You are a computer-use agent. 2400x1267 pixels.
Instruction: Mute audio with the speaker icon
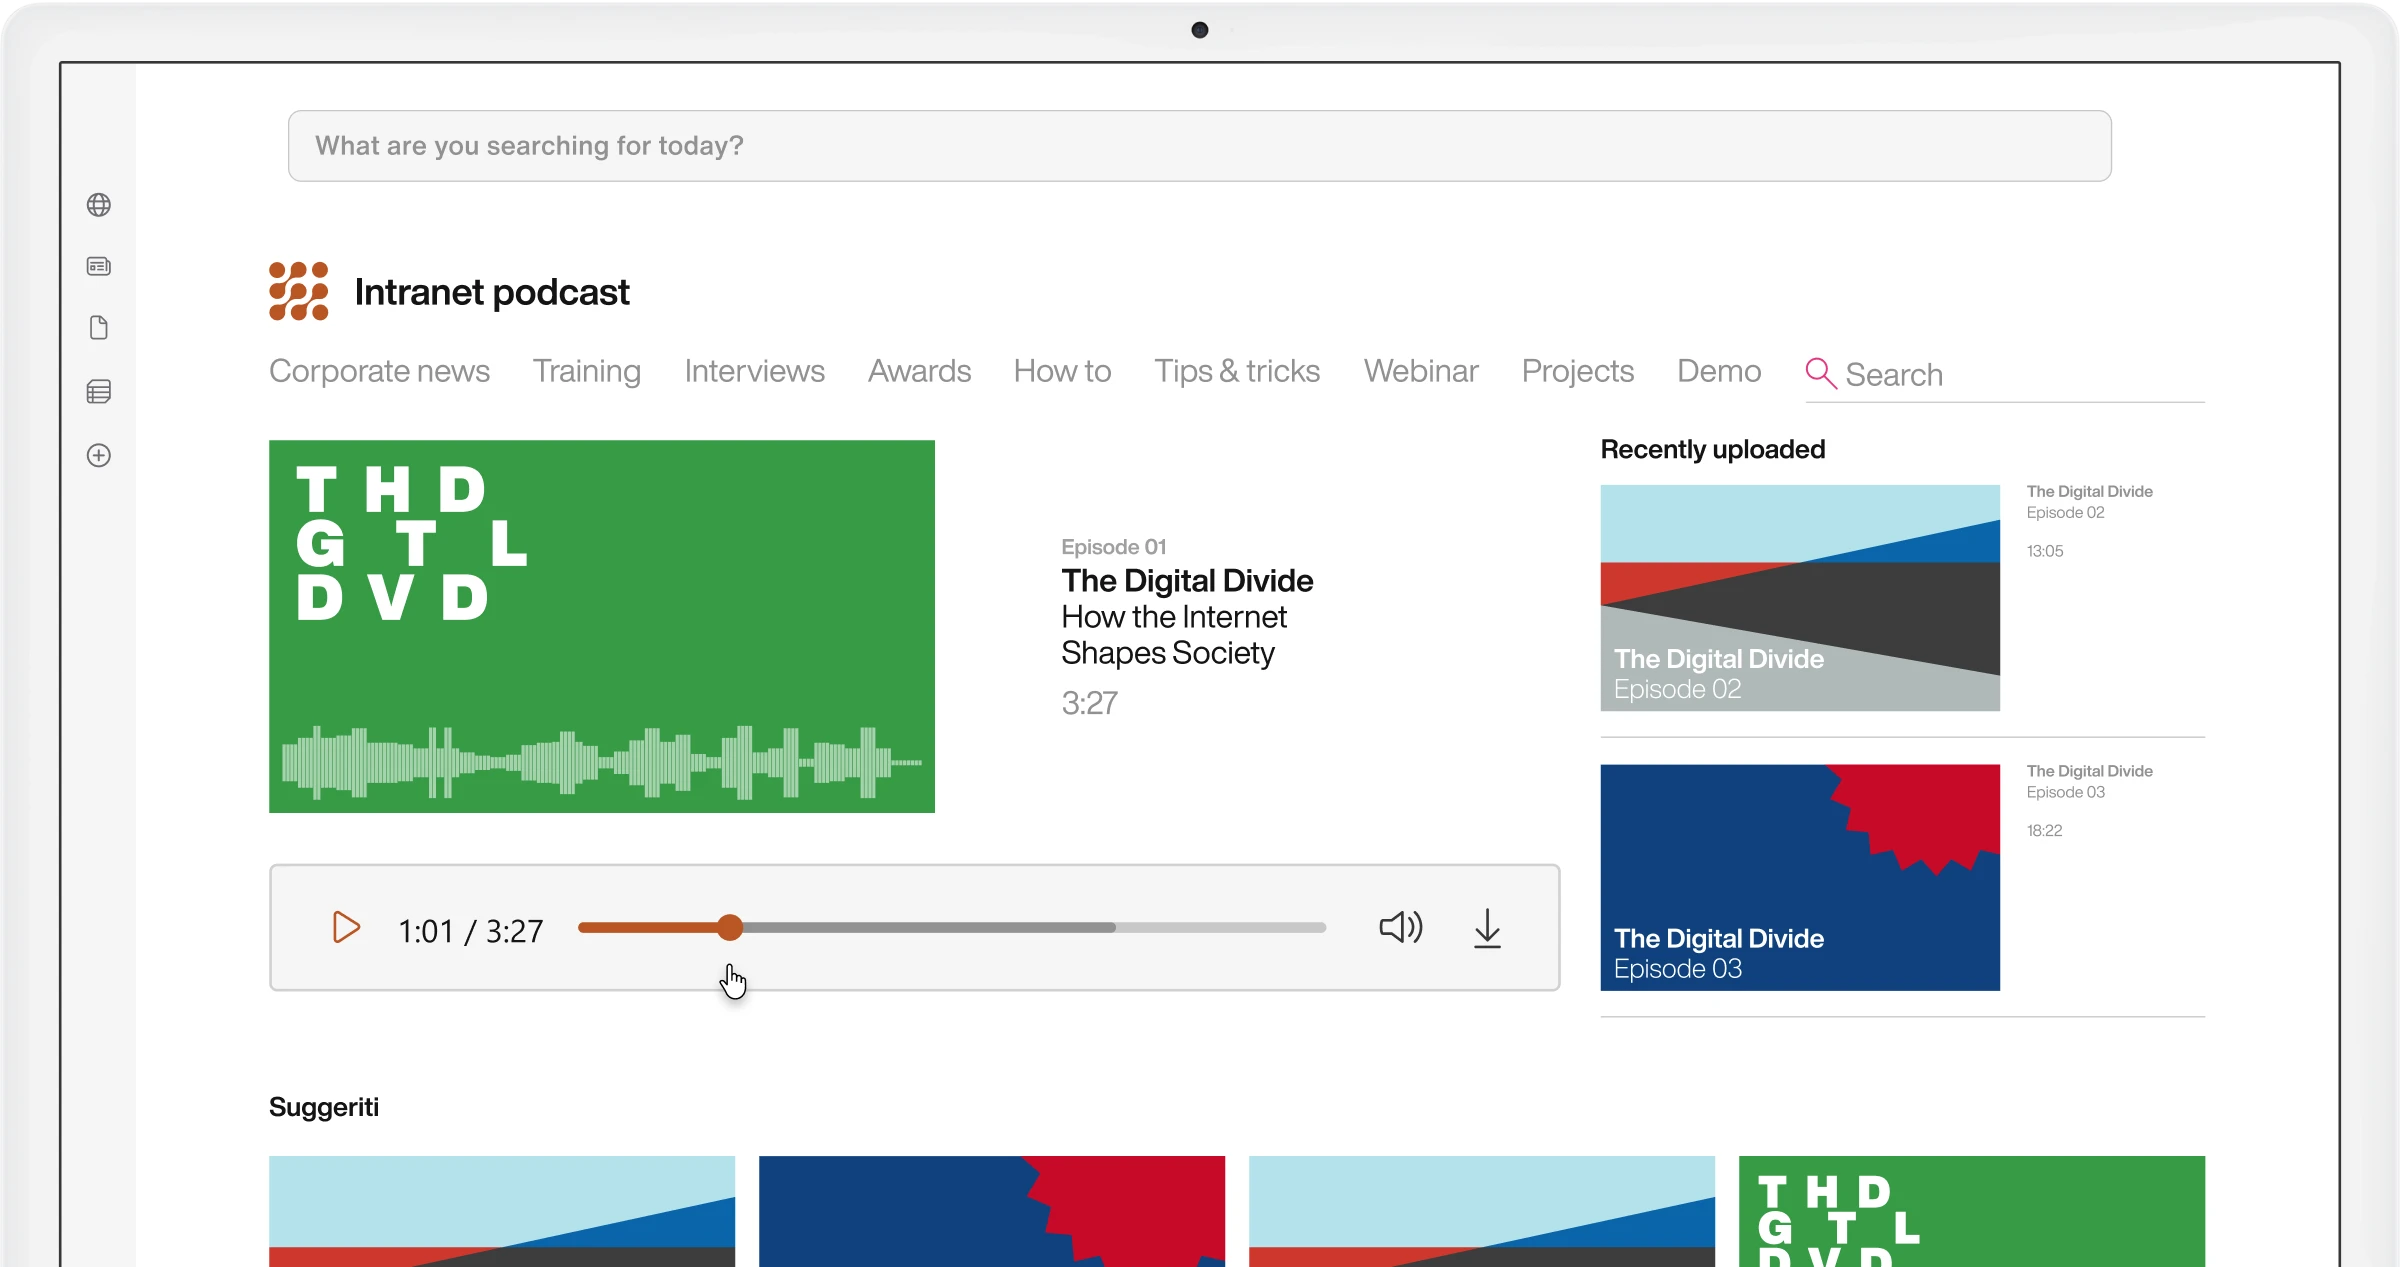pos(1401,927)
